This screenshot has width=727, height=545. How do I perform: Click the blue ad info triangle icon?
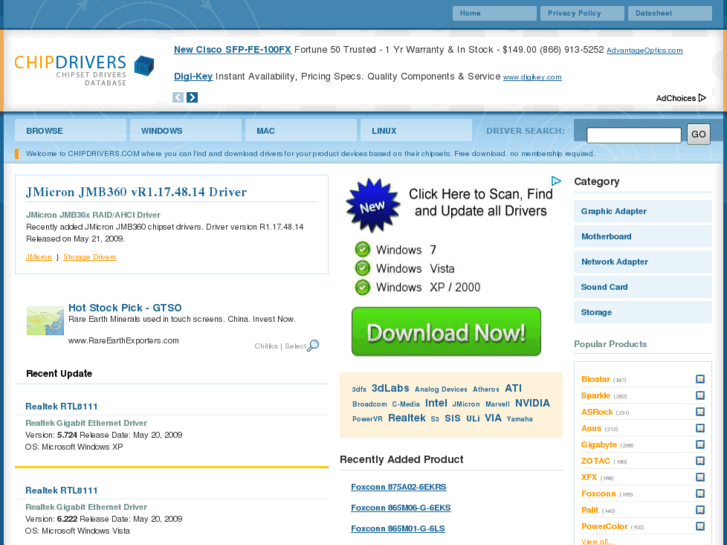pos(556,181)
